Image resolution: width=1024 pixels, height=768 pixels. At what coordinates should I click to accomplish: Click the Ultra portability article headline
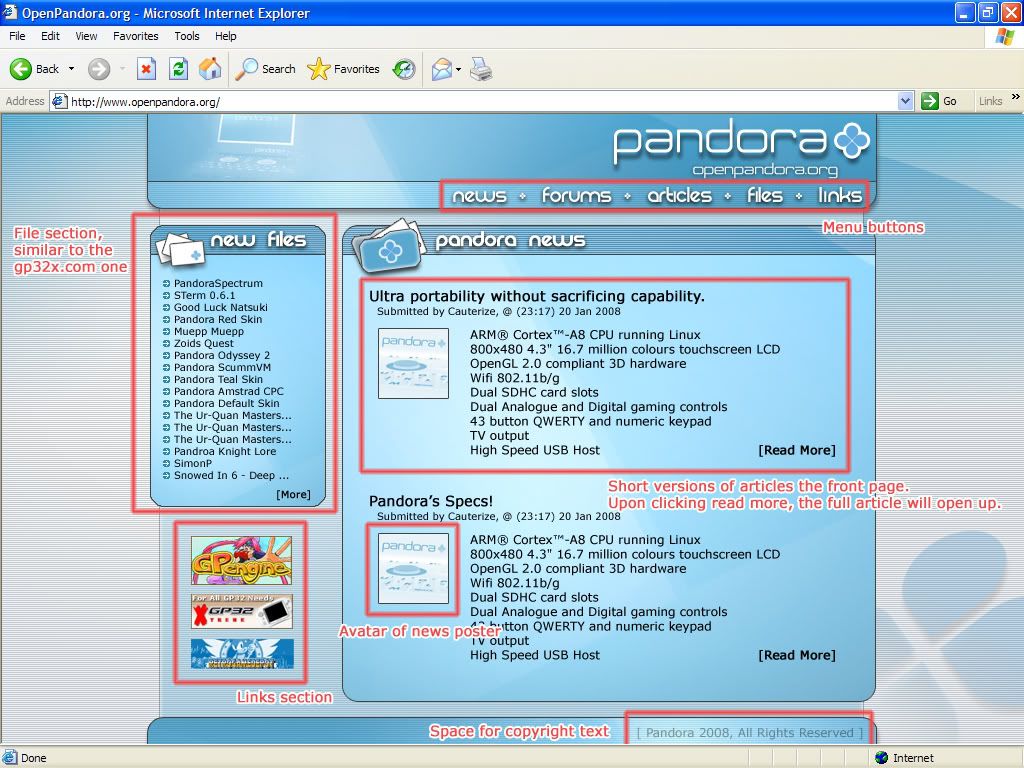537,296
